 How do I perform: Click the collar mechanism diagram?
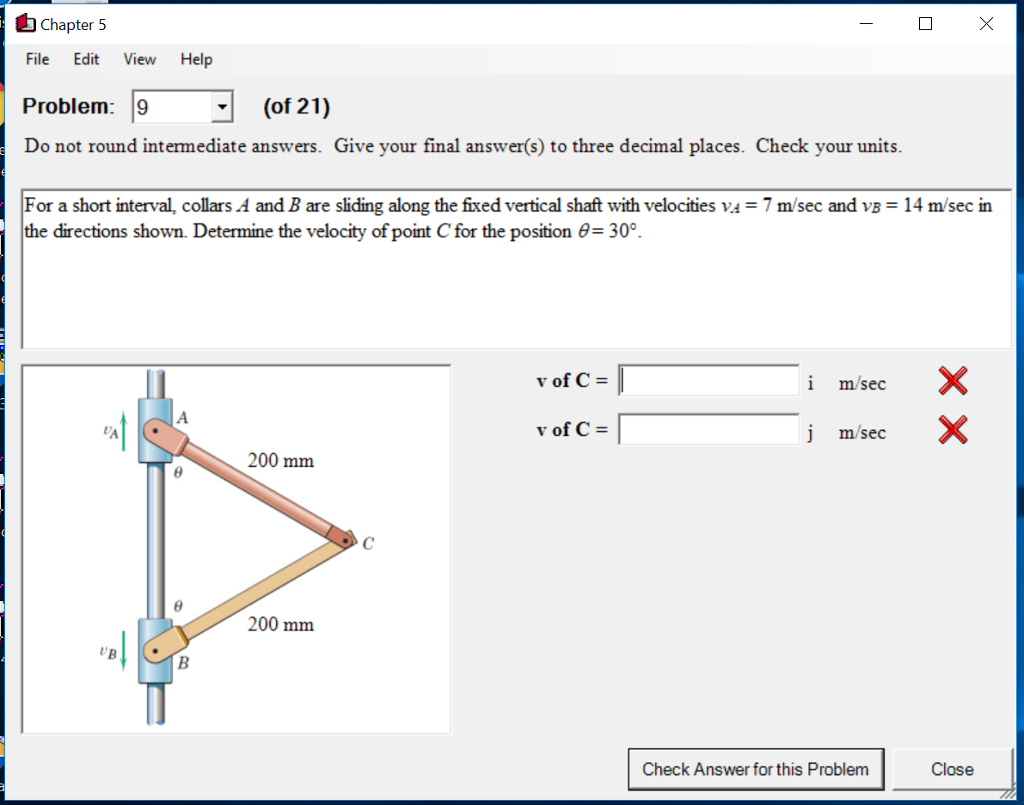click(235, 546)
